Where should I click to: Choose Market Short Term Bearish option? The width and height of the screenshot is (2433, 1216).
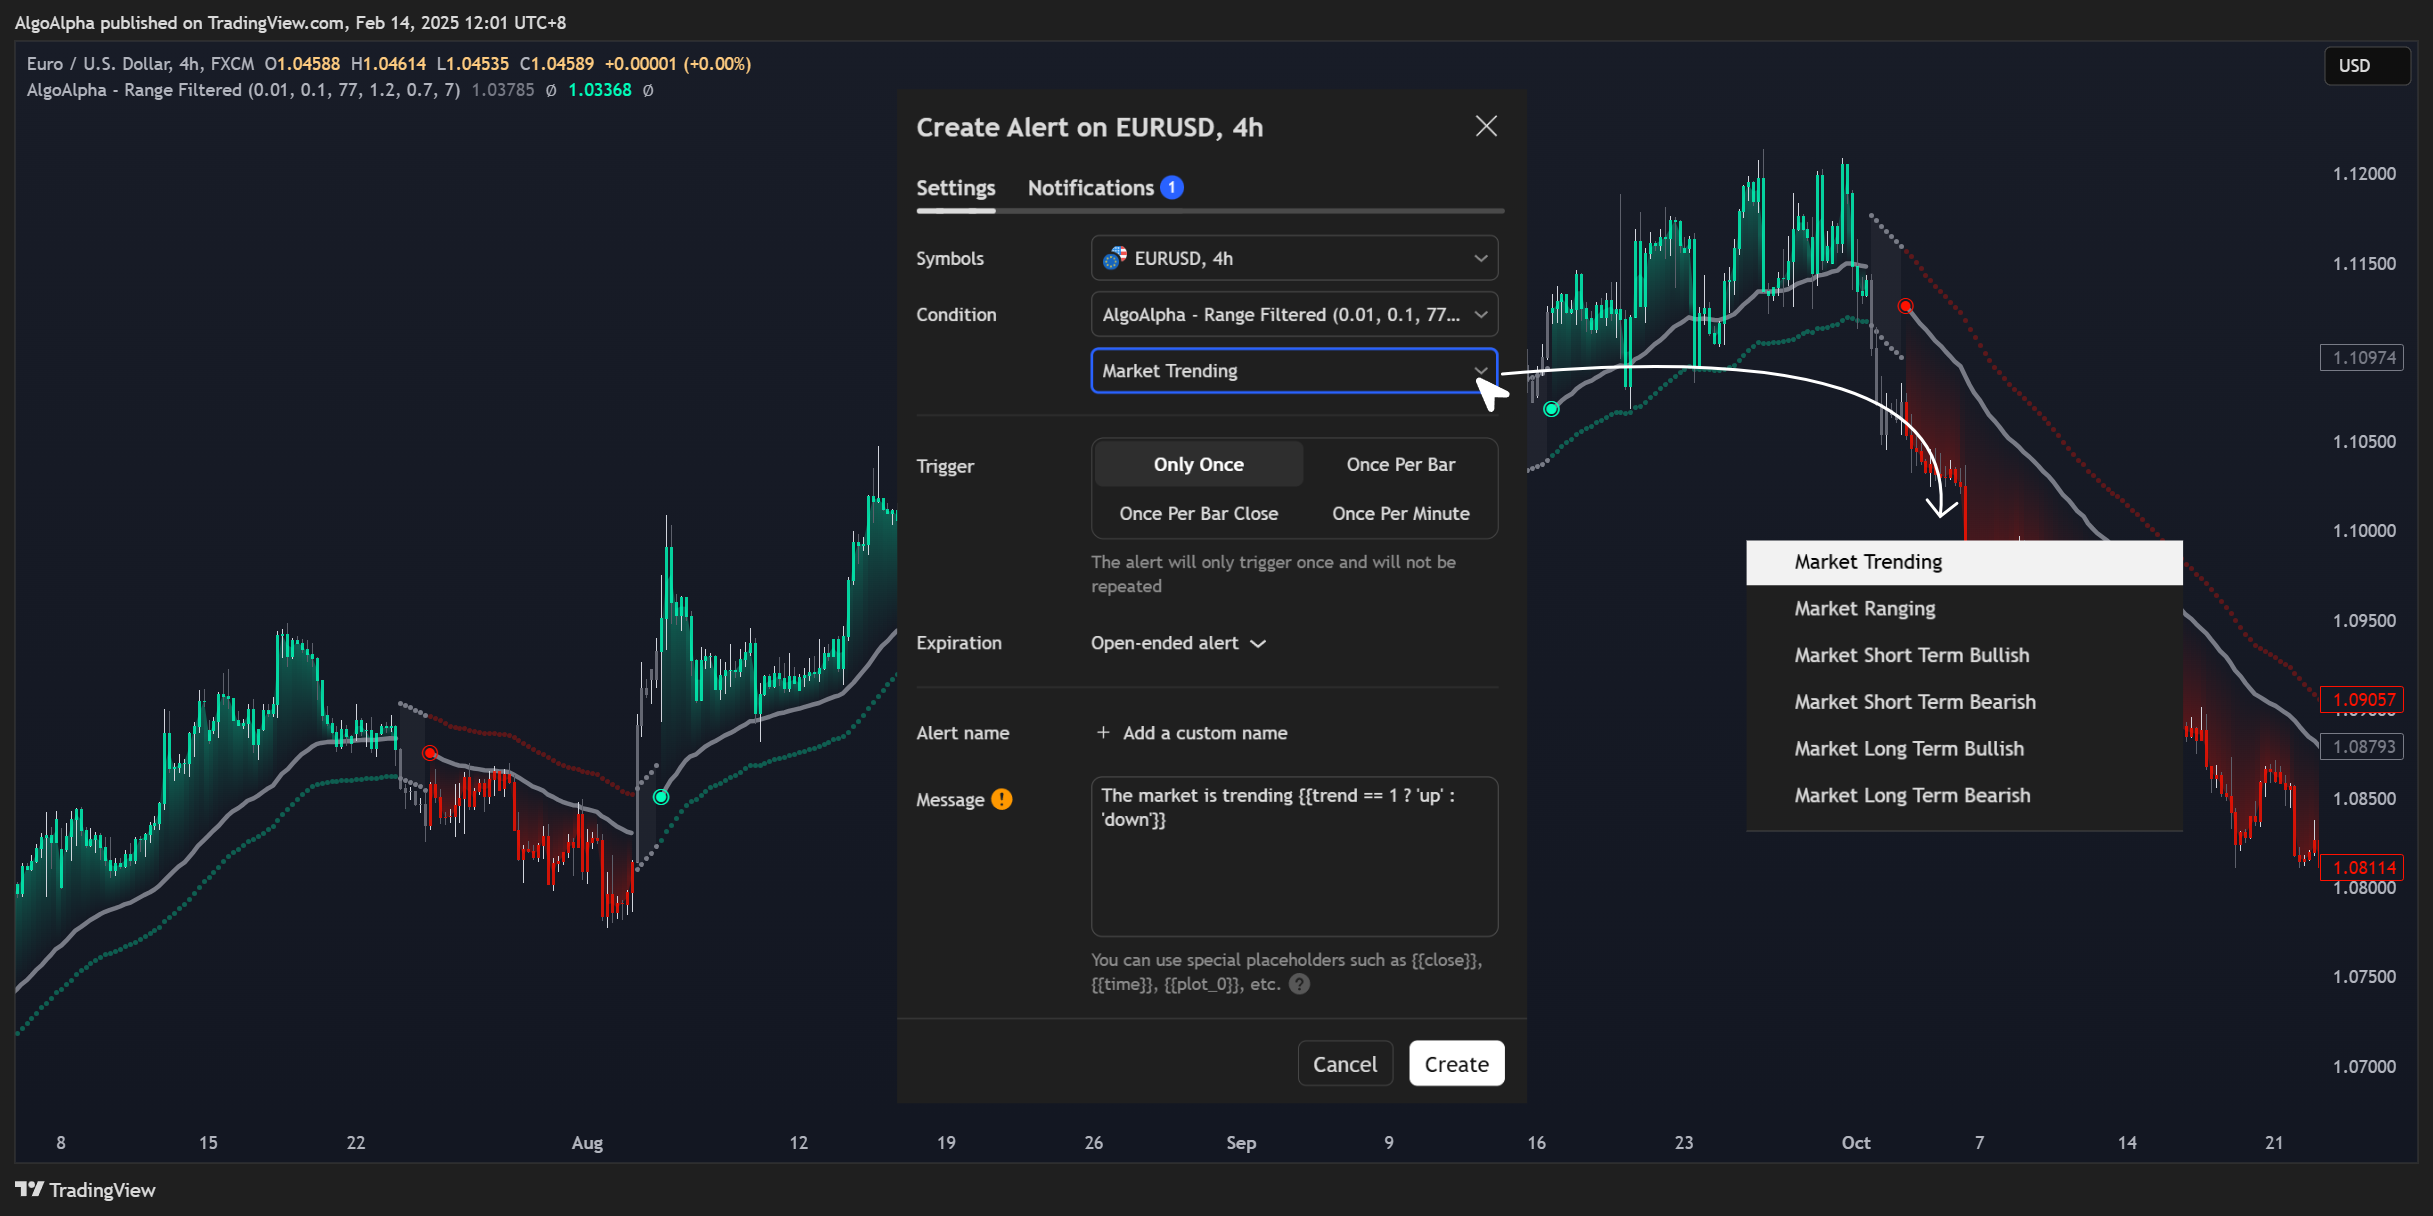(x=1964, y=702)
